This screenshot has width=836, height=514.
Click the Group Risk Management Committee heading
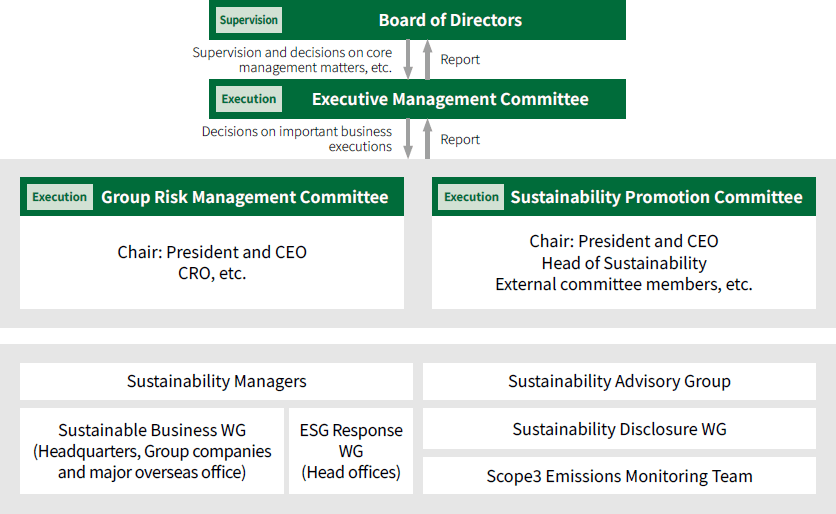click(244, 197)
